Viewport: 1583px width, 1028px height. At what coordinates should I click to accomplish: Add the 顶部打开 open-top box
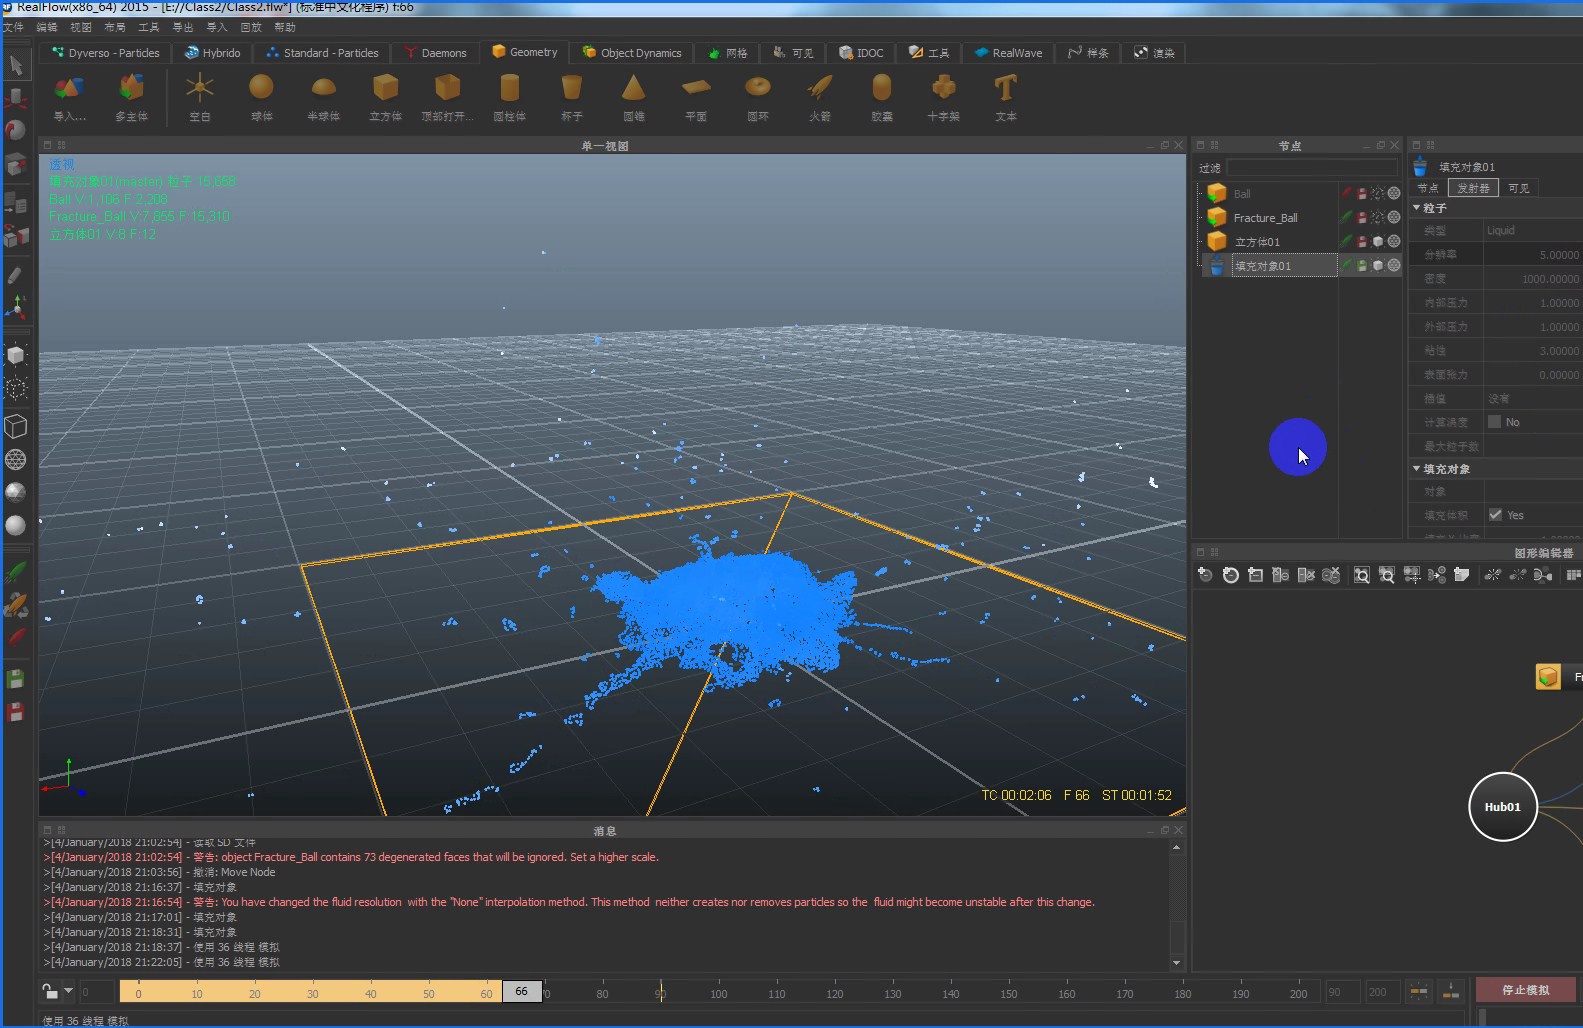pyautogui.click(x=447, y=89)
